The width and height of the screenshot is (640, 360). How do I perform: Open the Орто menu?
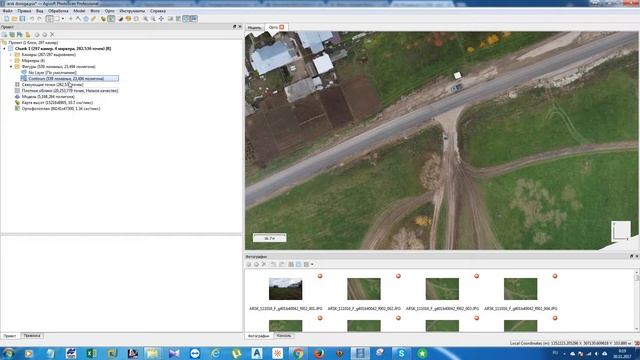click(109, 11)
